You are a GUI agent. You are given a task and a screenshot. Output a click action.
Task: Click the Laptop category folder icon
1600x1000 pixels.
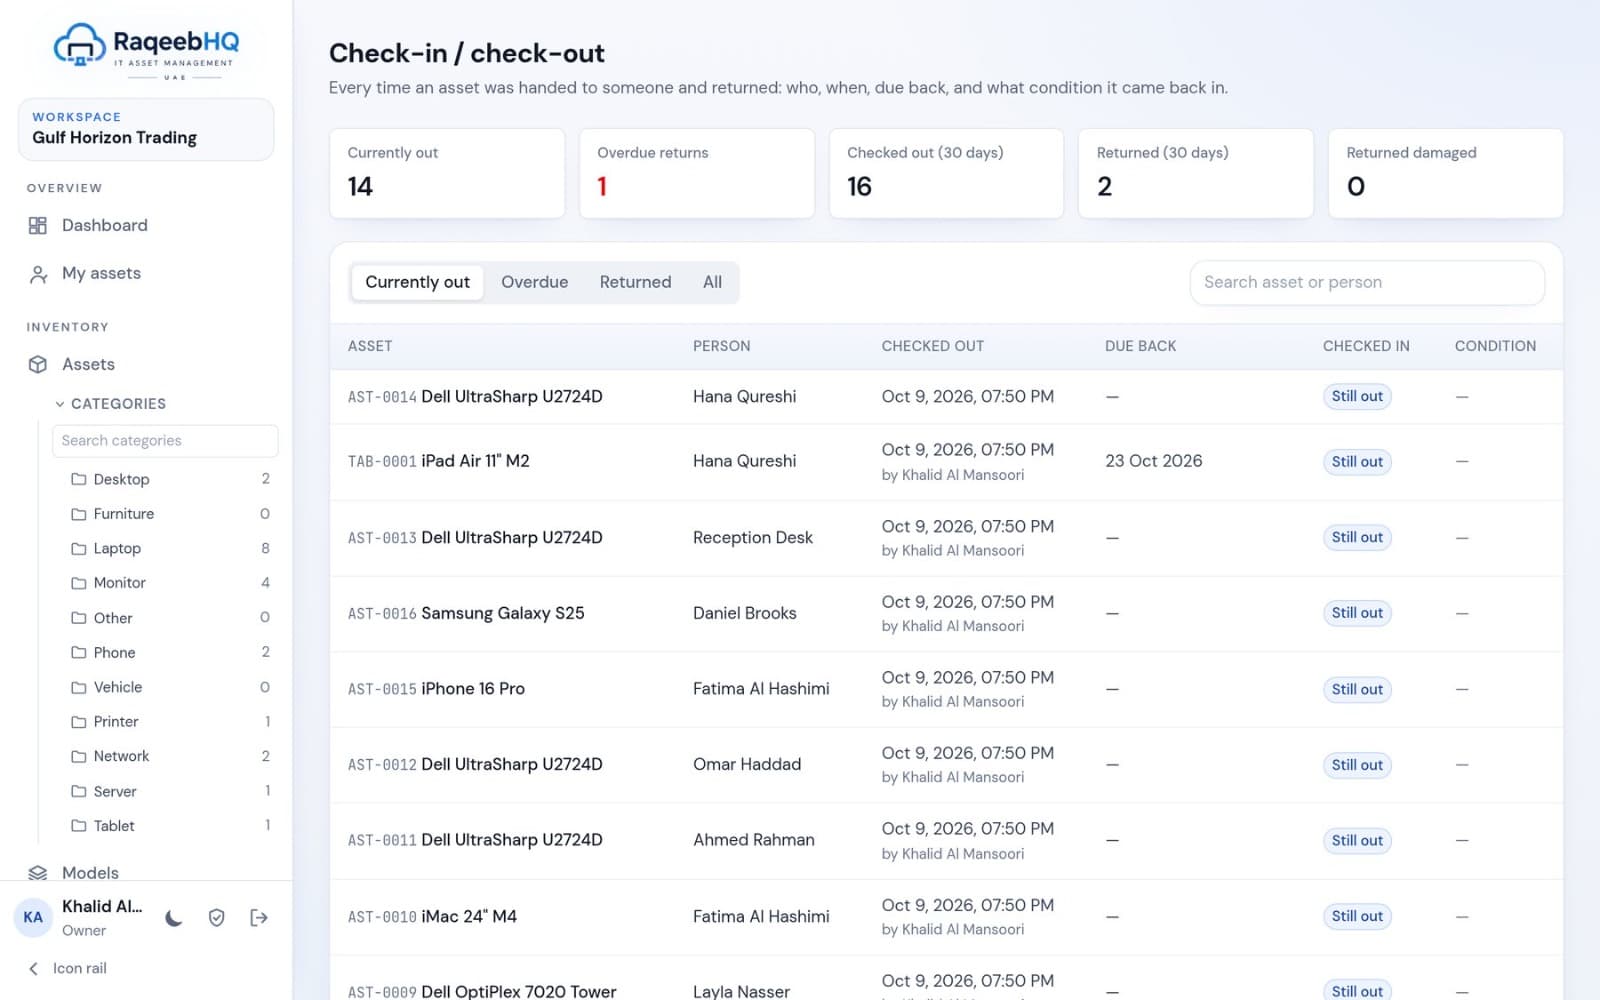coord(79,549)
